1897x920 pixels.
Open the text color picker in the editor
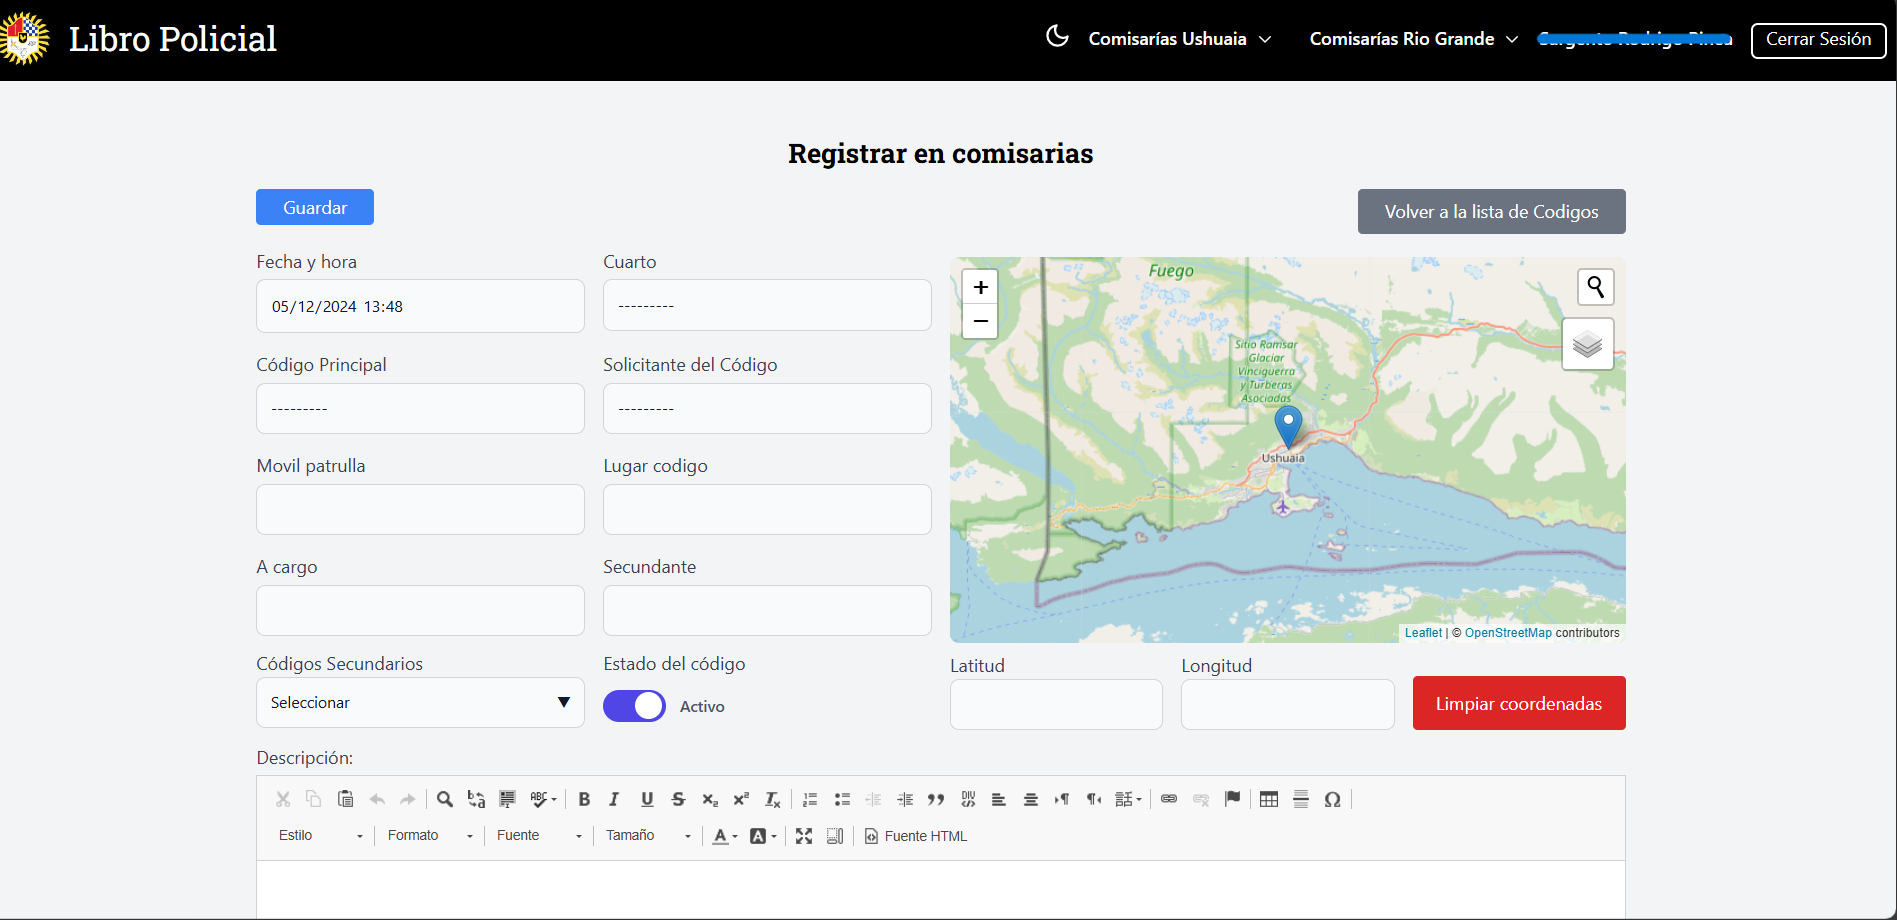click(x=724, y=836)
